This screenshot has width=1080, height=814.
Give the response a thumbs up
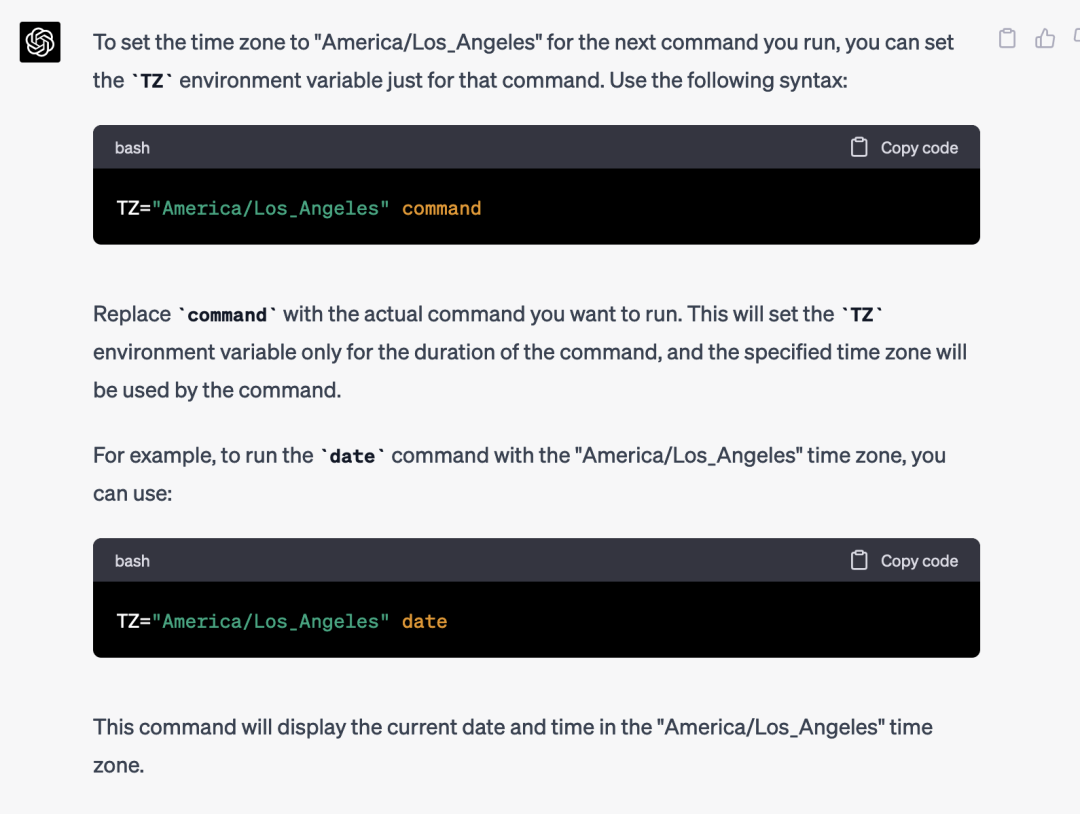[1045, 38]
